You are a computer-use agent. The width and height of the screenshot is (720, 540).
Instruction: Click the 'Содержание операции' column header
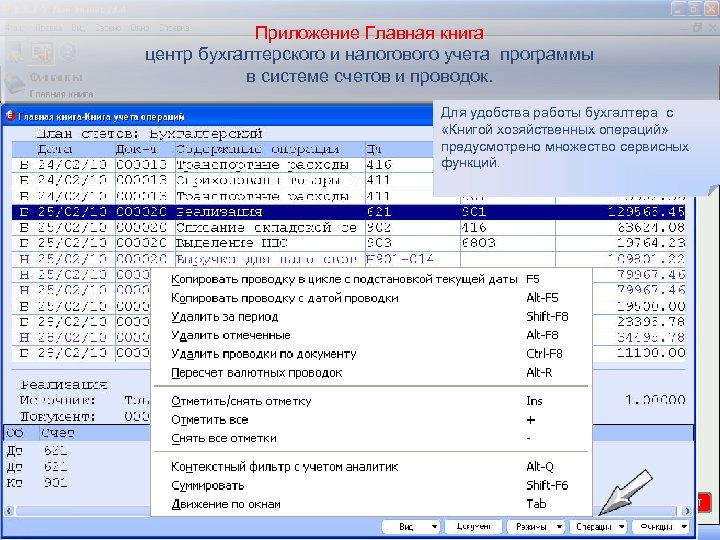tap(258, 149)
